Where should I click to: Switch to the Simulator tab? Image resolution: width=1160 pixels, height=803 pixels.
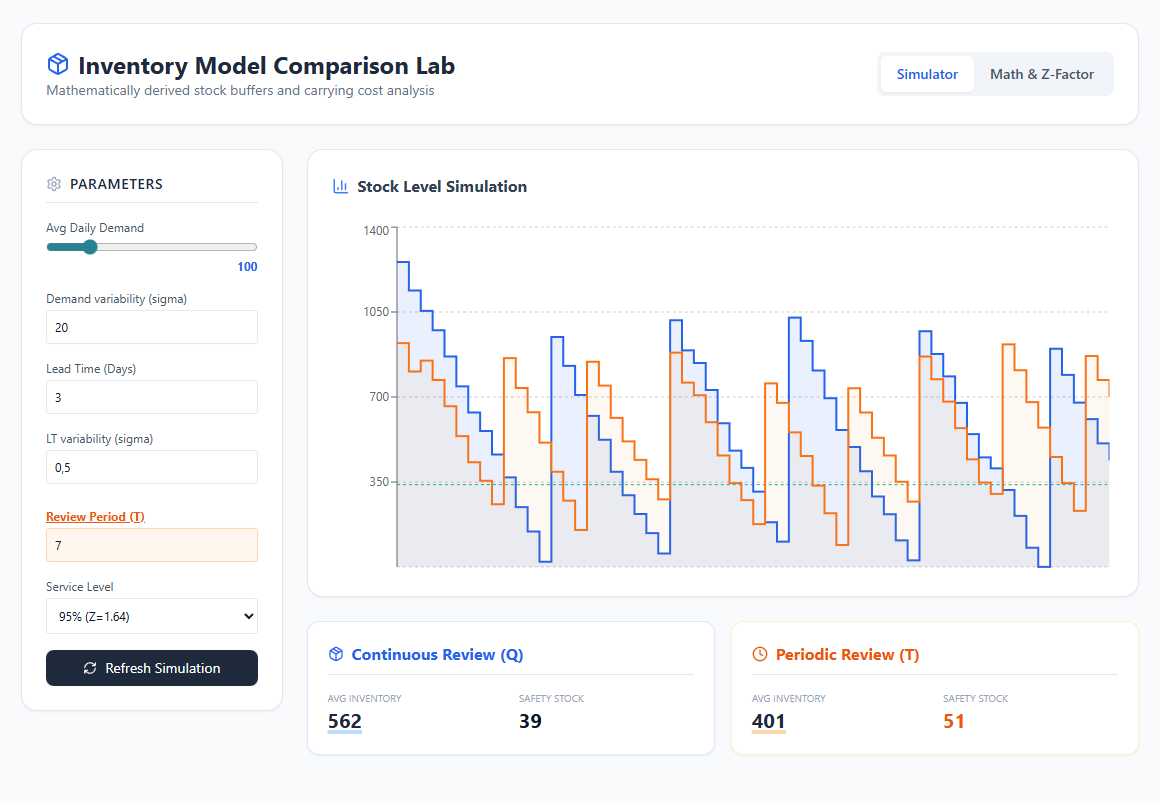click(927, 74)
